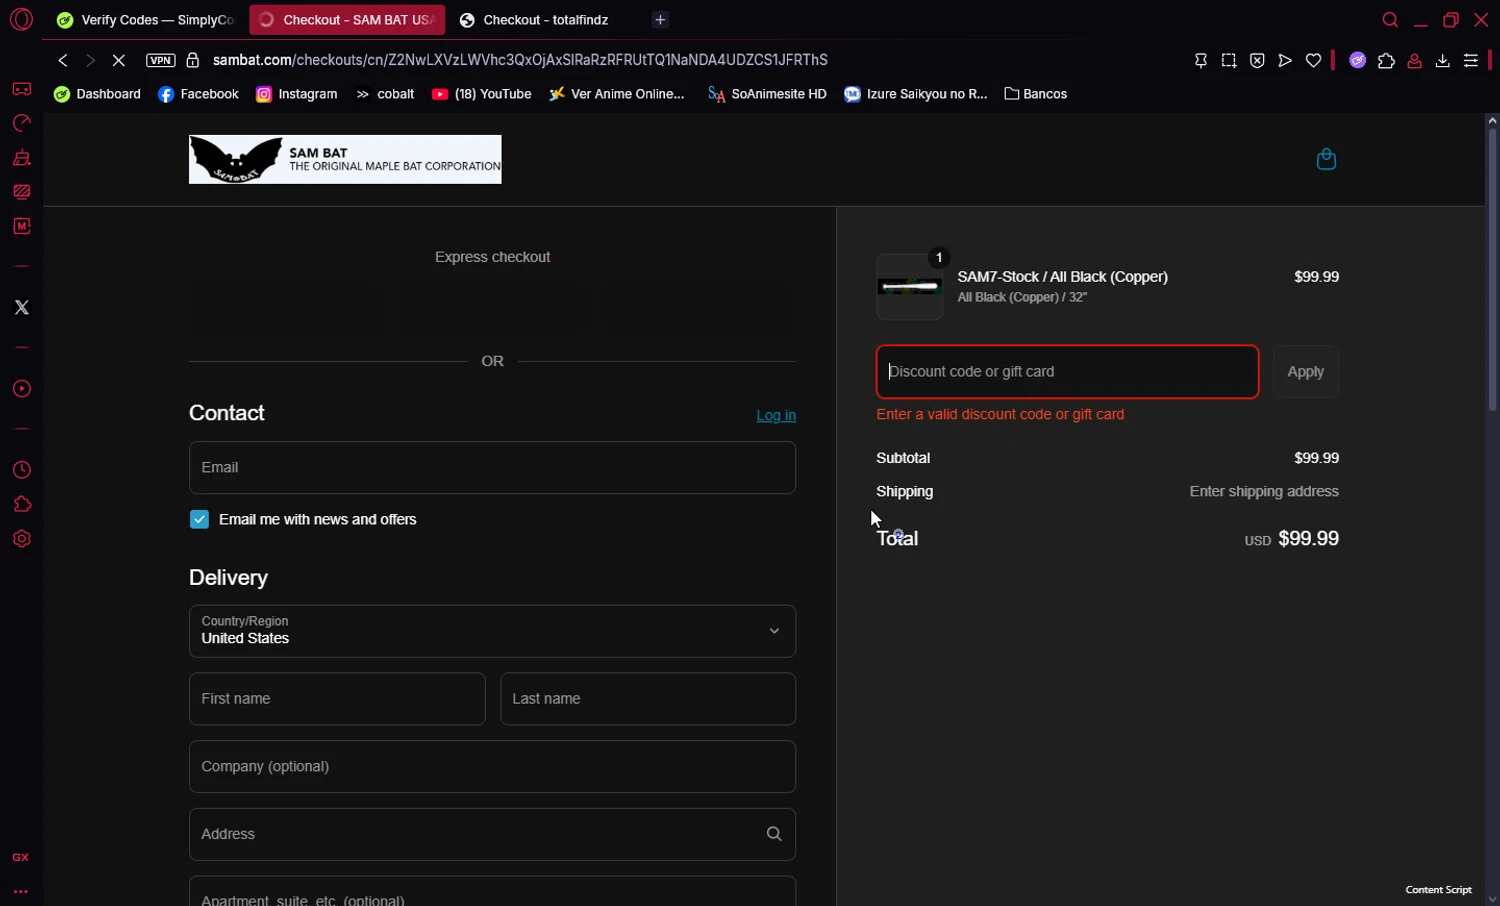Open the X (Twitter) sidebar panel

pos(21,307)
